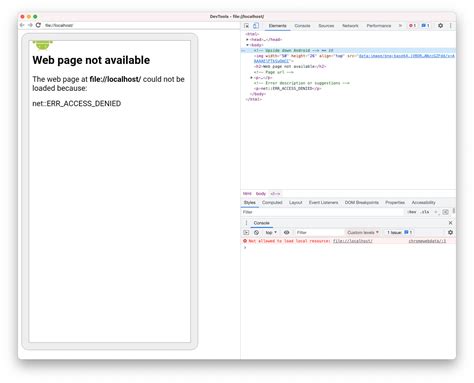Reload the page with refresh icon
Screen dimensions: 474x383
38,25
